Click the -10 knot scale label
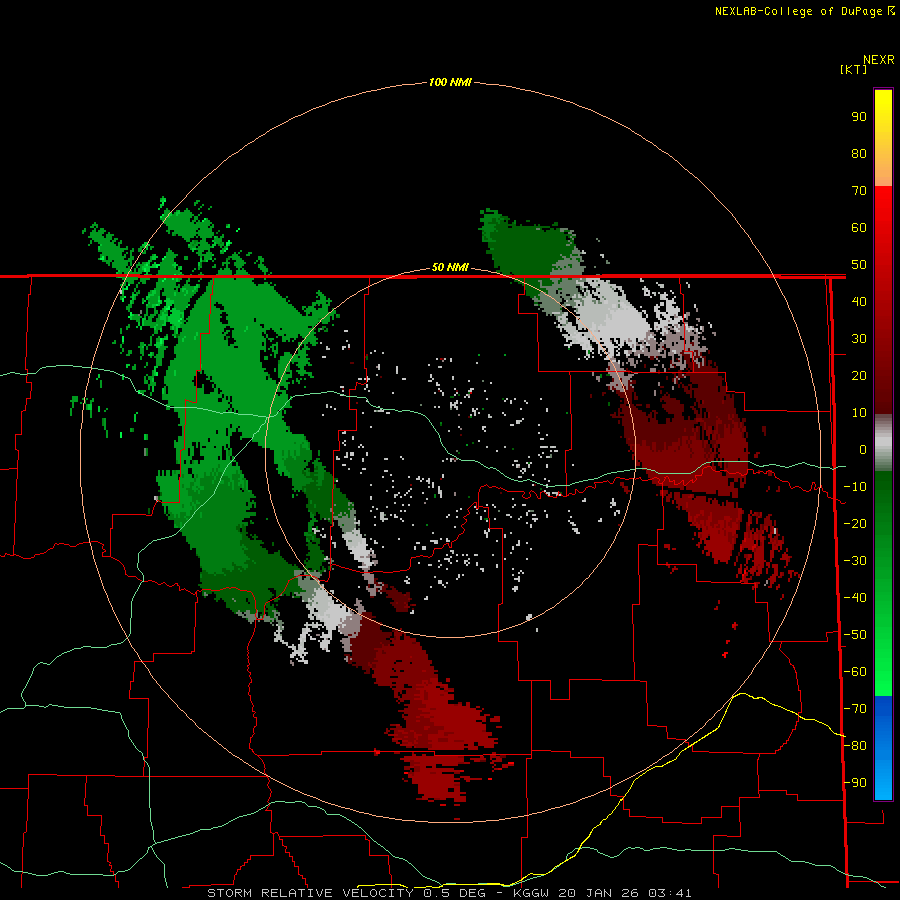Screen dimensions: 900x900 click(x=855, y=487)
